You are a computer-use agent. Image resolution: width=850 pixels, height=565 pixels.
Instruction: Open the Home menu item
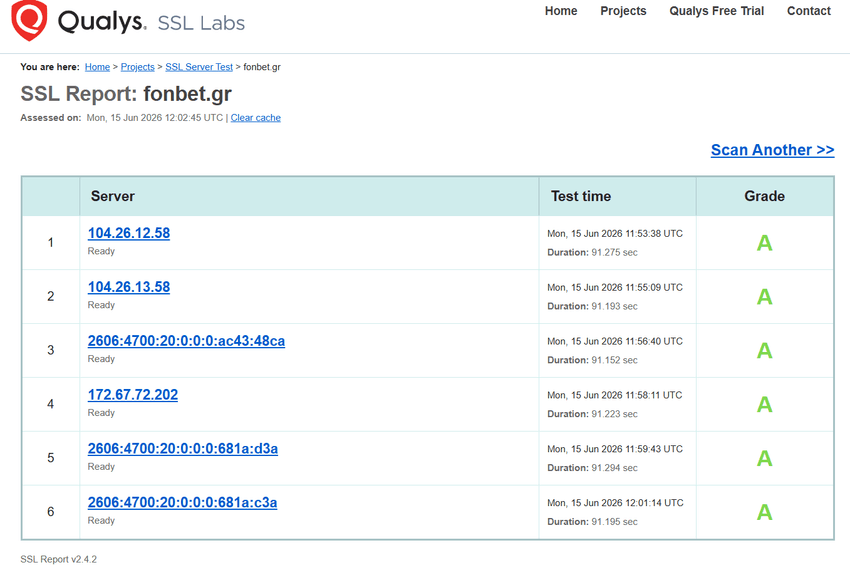[x=561, y=11]
